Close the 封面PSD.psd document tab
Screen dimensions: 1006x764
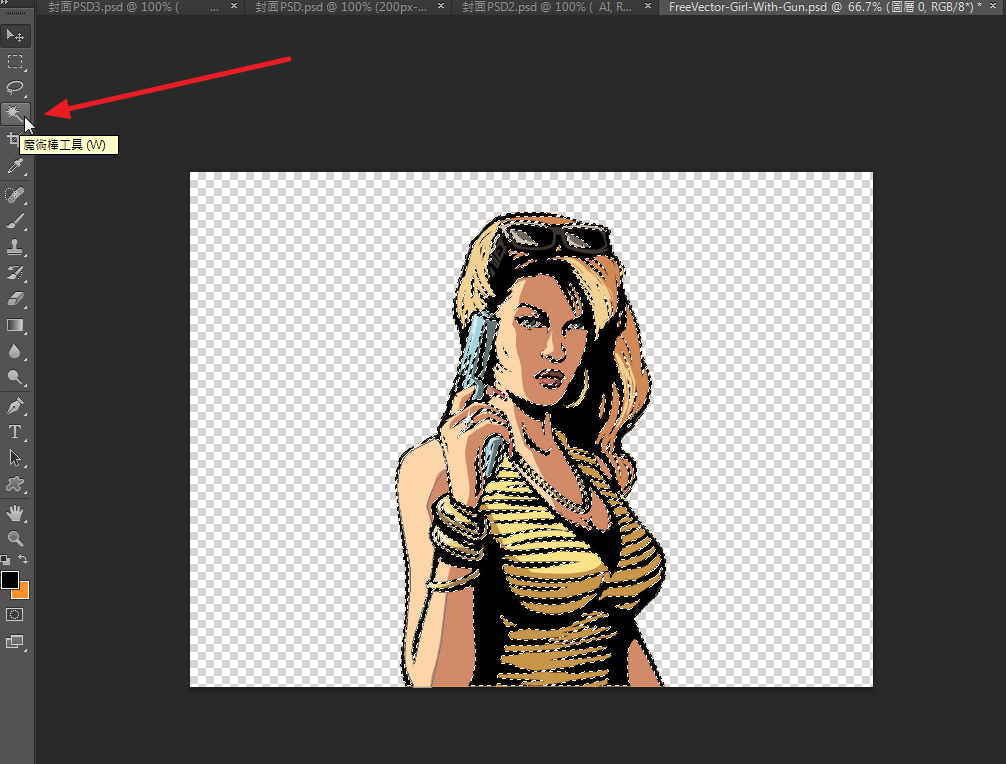(441, 6)
